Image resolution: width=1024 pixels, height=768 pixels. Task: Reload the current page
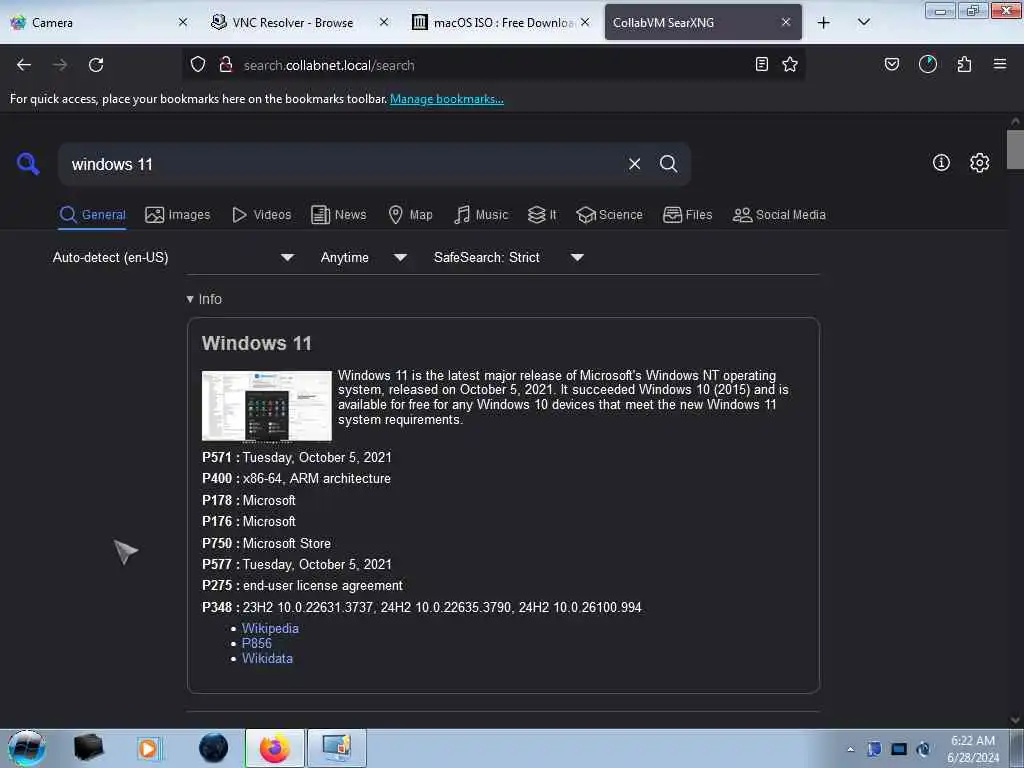point(96,65)
